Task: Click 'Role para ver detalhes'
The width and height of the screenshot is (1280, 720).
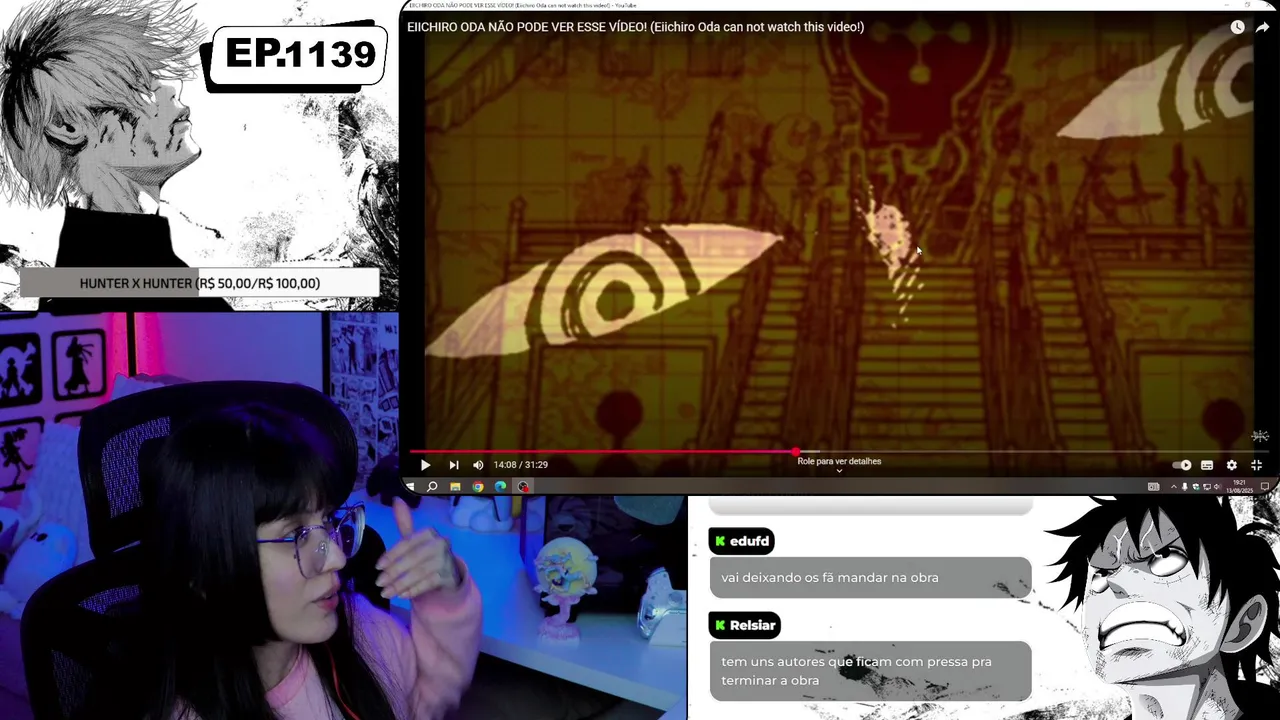Action: [839, 461]
